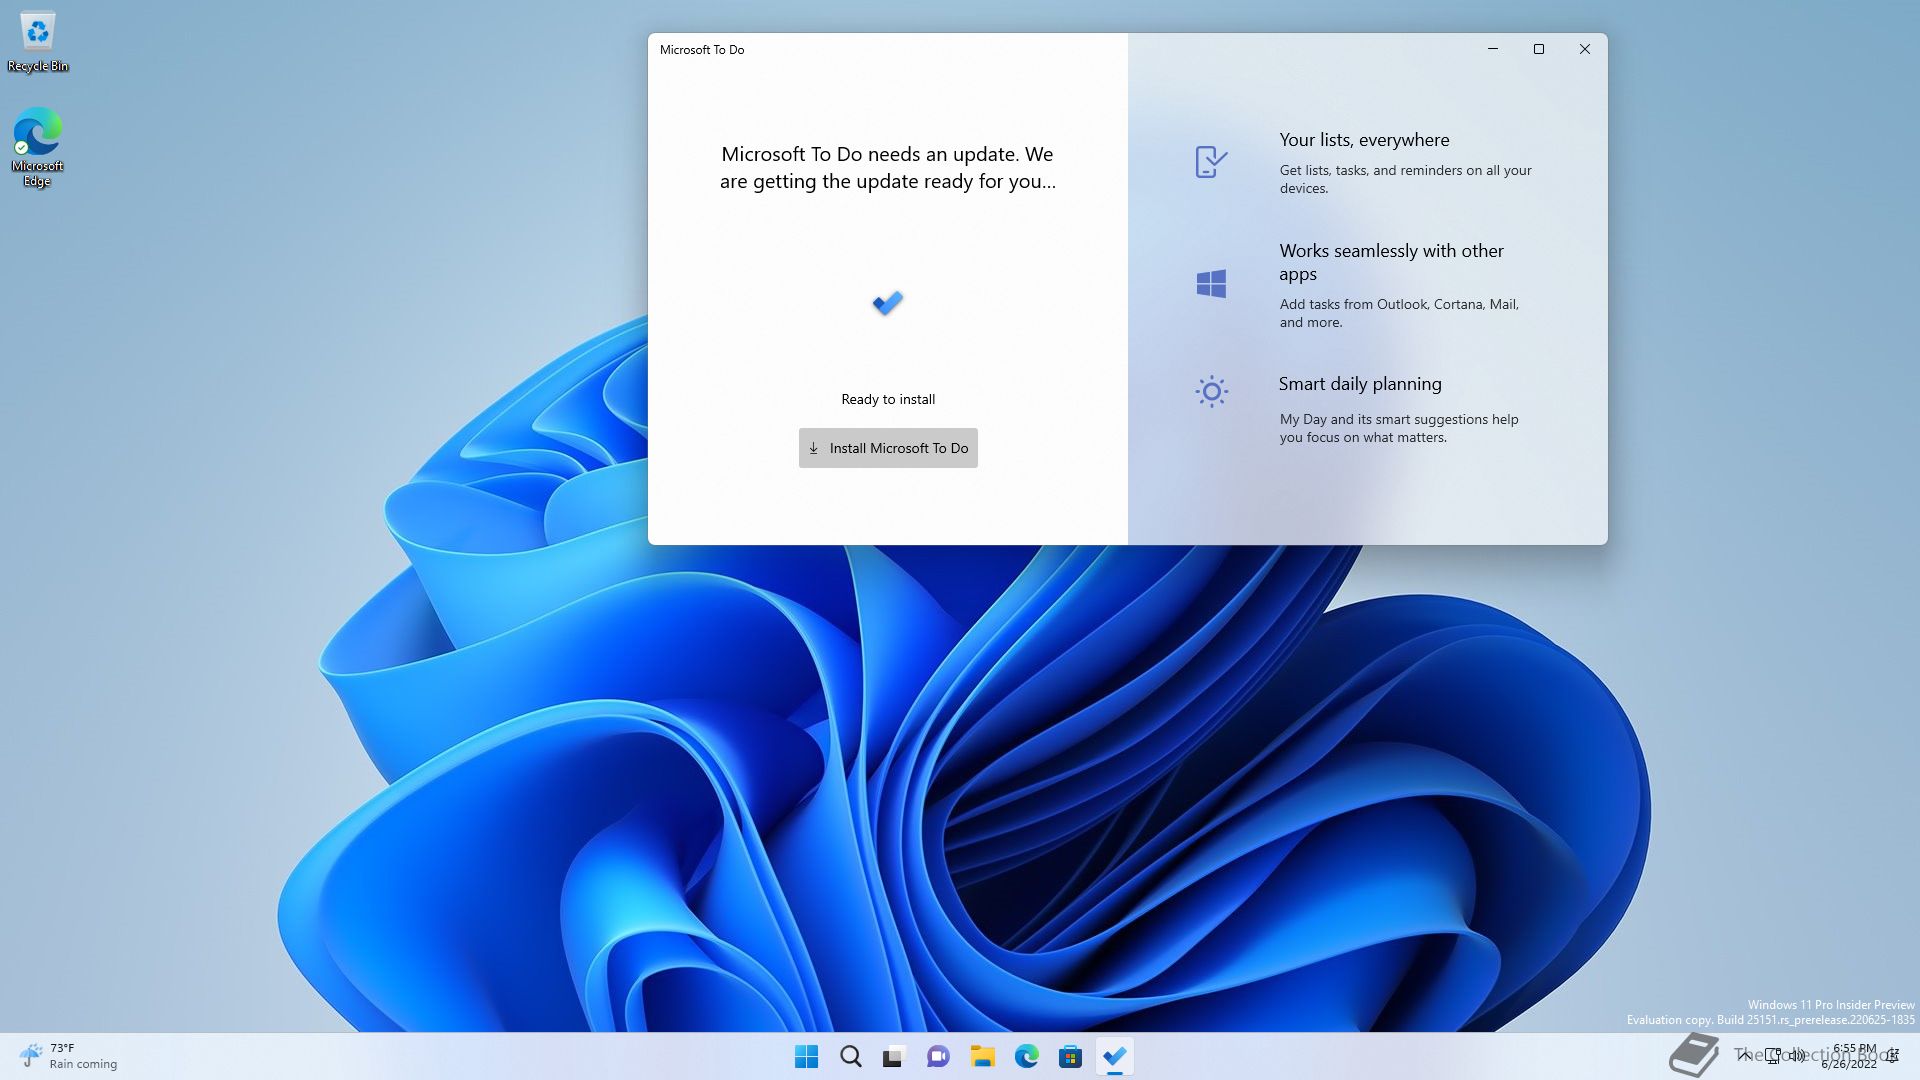Click the 'Microsoft To Do' window title text
Screen dimensions: 1920x1080
702,50
